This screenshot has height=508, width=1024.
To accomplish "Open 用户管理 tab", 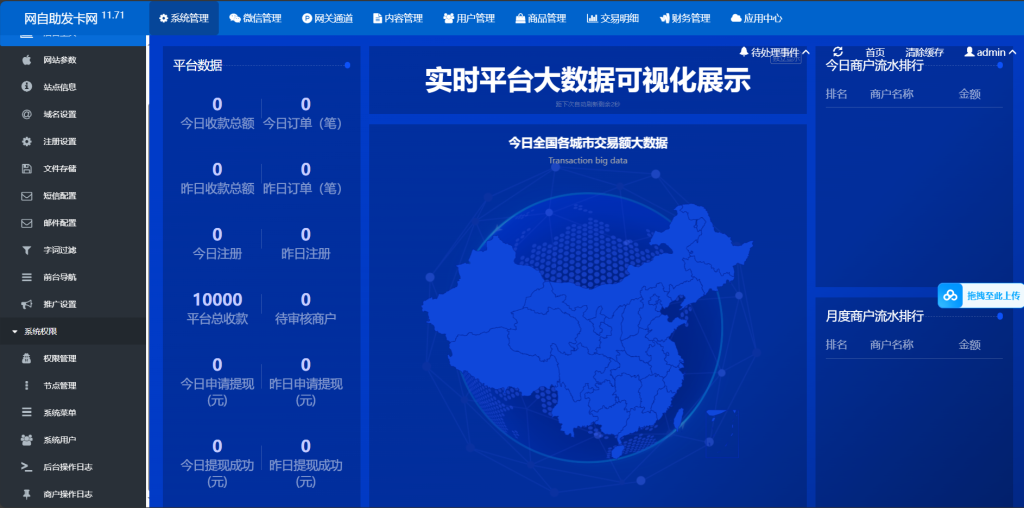I will click(469, 18).
